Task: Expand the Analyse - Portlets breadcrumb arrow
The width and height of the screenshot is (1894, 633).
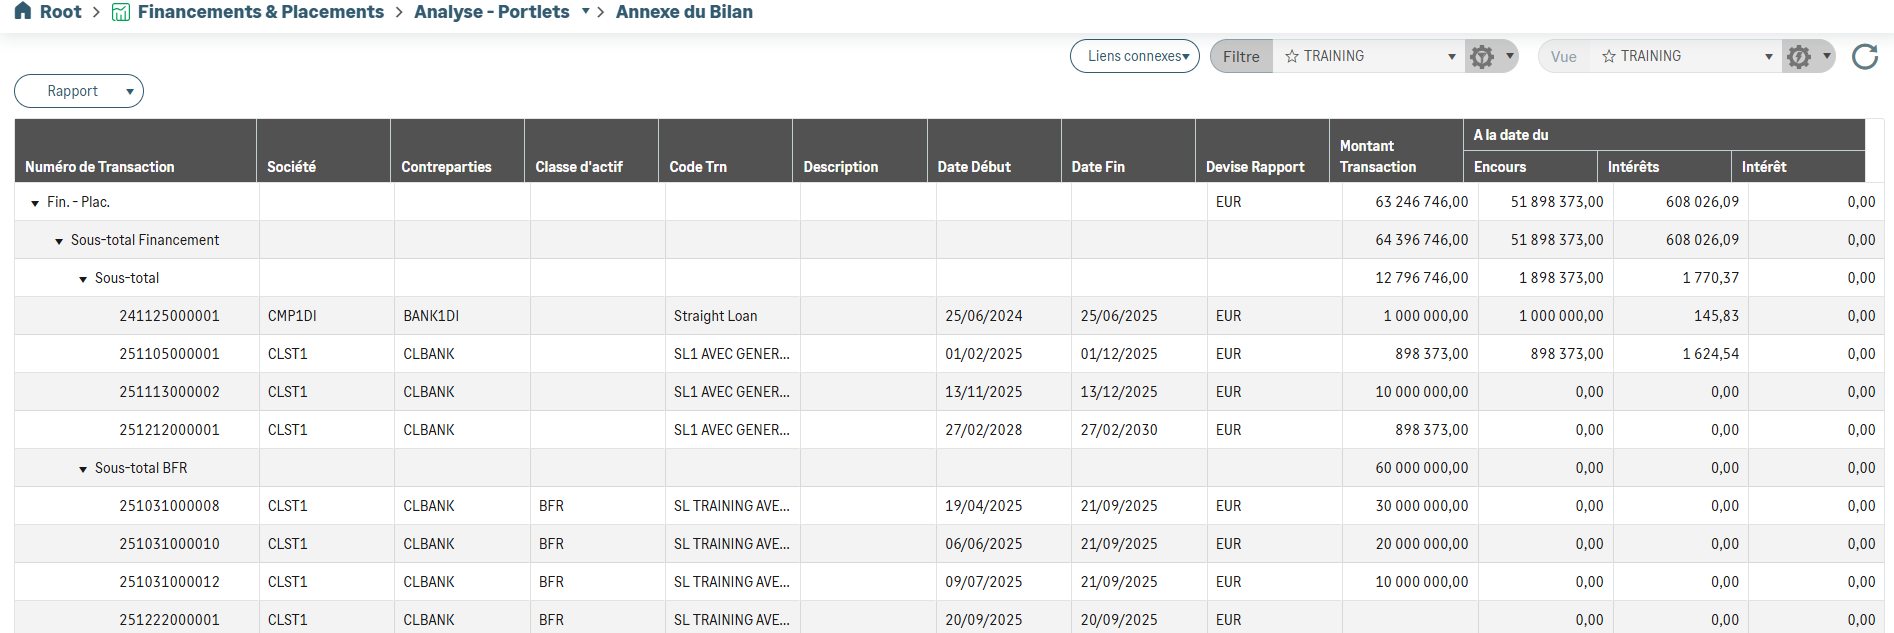Action: pyautogui.click(x=585, y=11)
